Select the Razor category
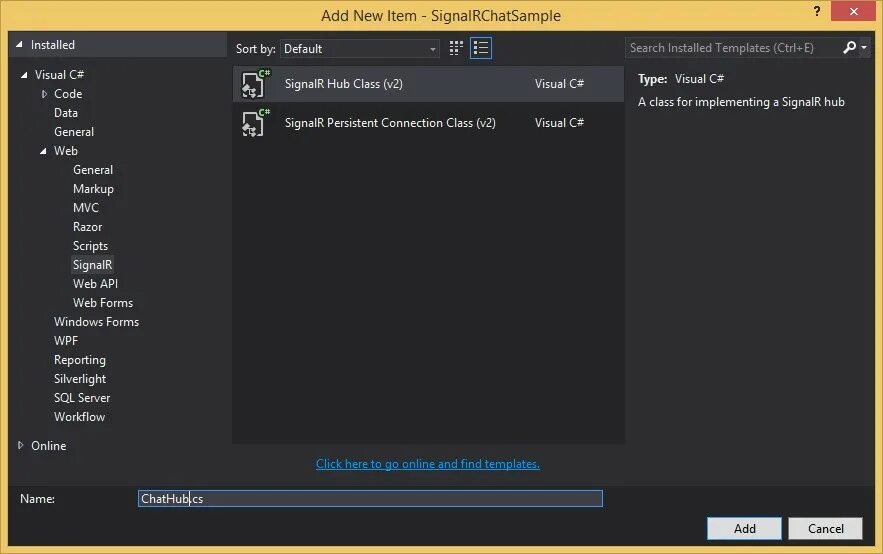This screenshot has height=554, width=883. point(87,227)
